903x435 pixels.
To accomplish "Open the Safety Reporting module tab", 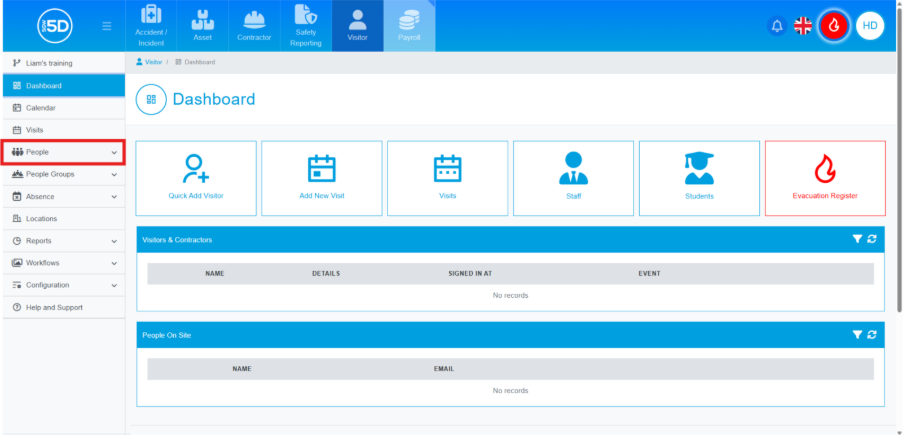I will point(306,26).
